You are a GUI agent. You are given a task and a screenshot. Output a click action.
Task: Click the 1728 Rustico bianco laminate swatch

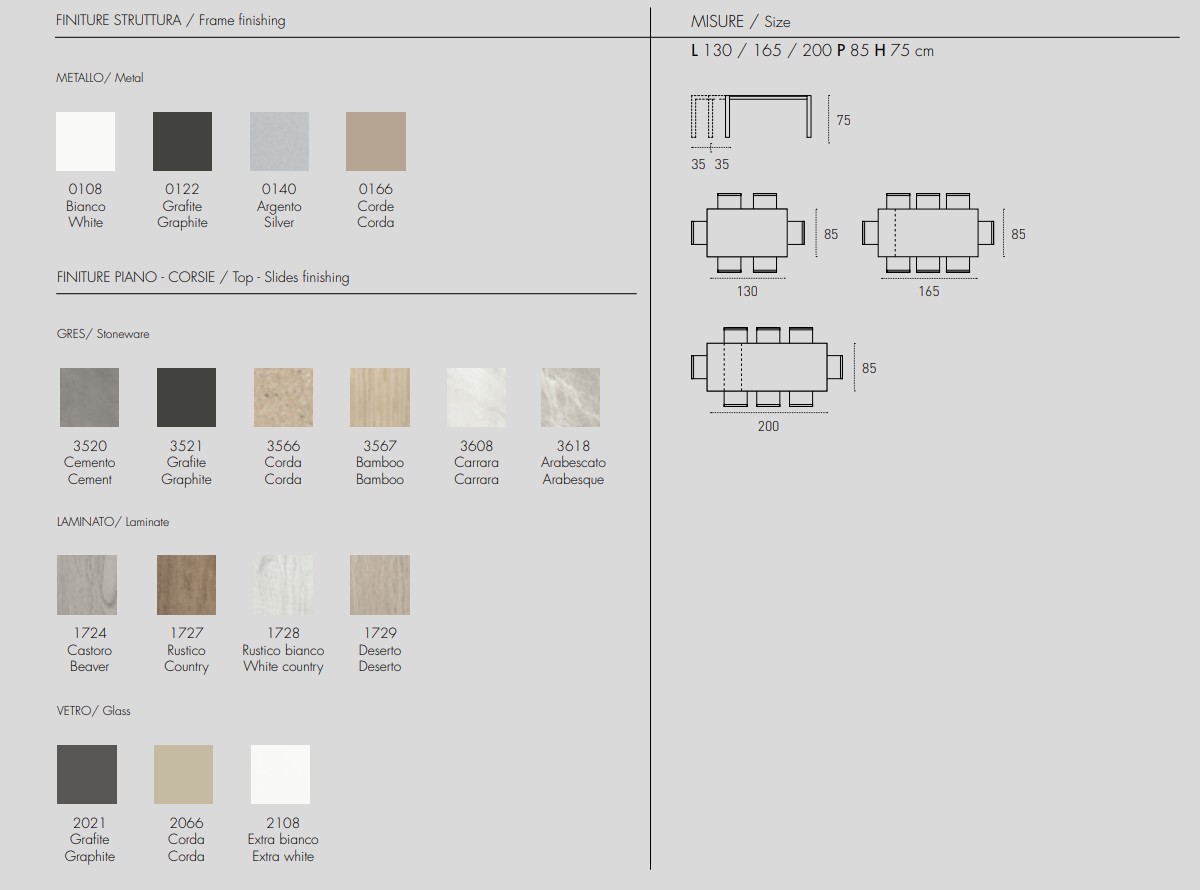click(283, 585)
